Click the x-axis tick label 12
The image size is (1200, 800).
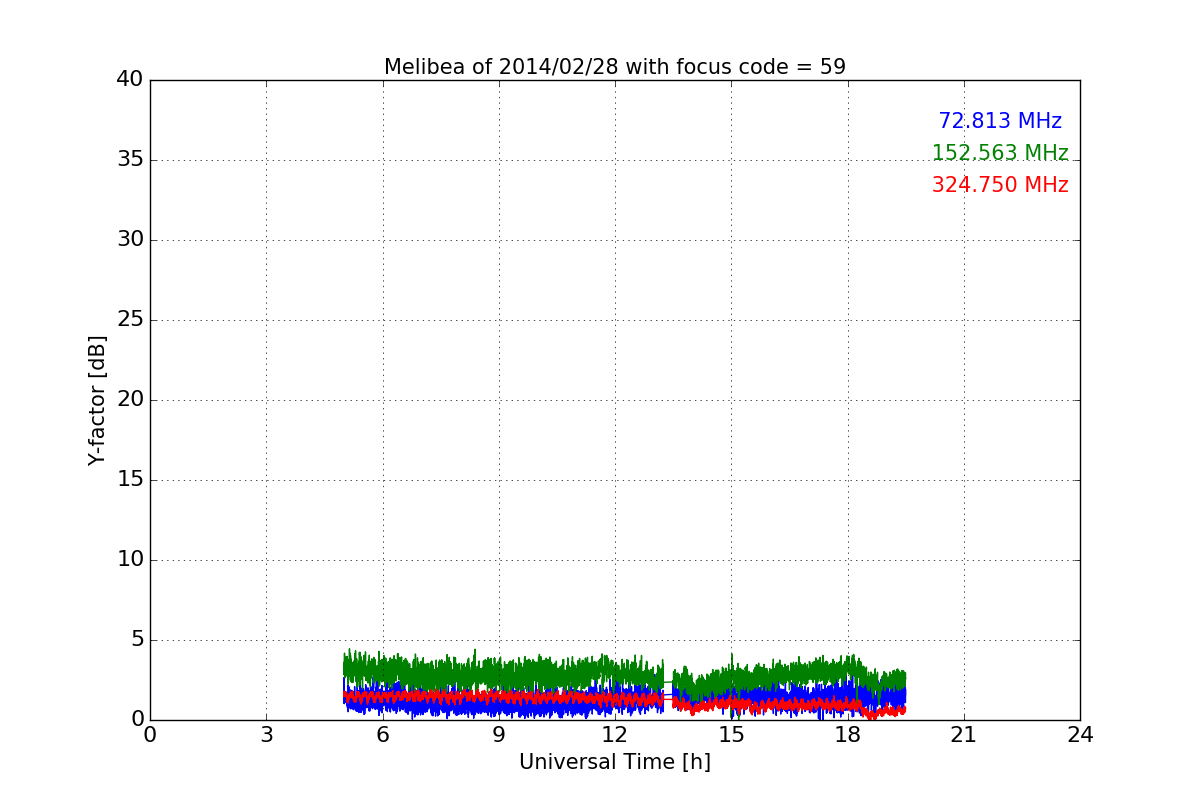click(x=615, y=735)
